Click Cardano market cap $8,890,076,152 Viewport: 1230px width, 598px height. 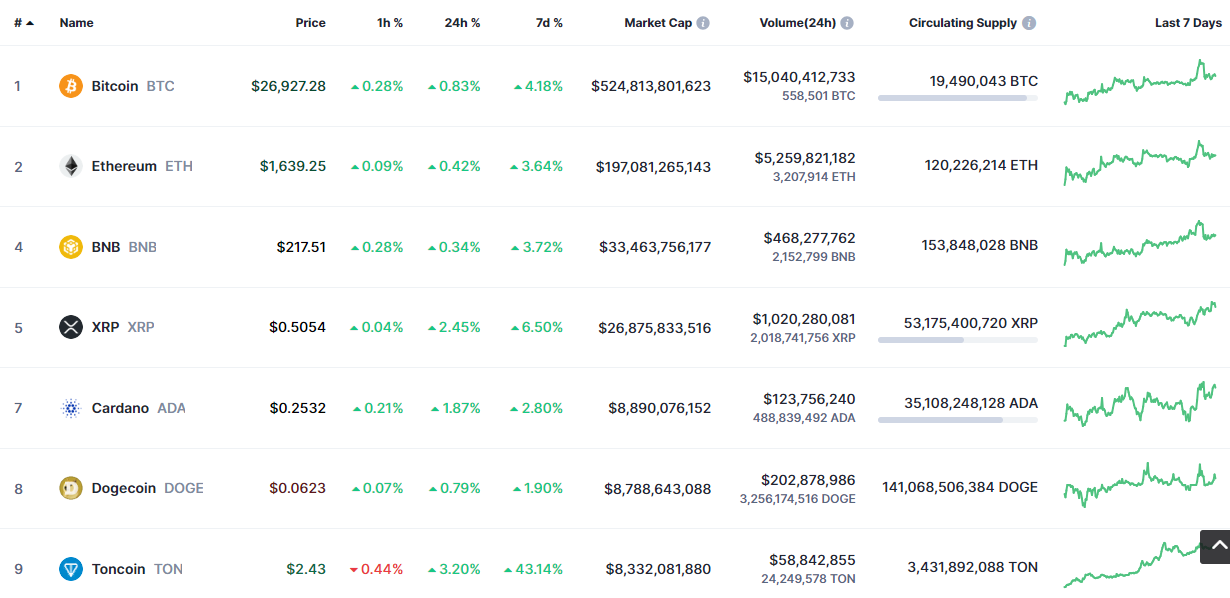(660, 408)
